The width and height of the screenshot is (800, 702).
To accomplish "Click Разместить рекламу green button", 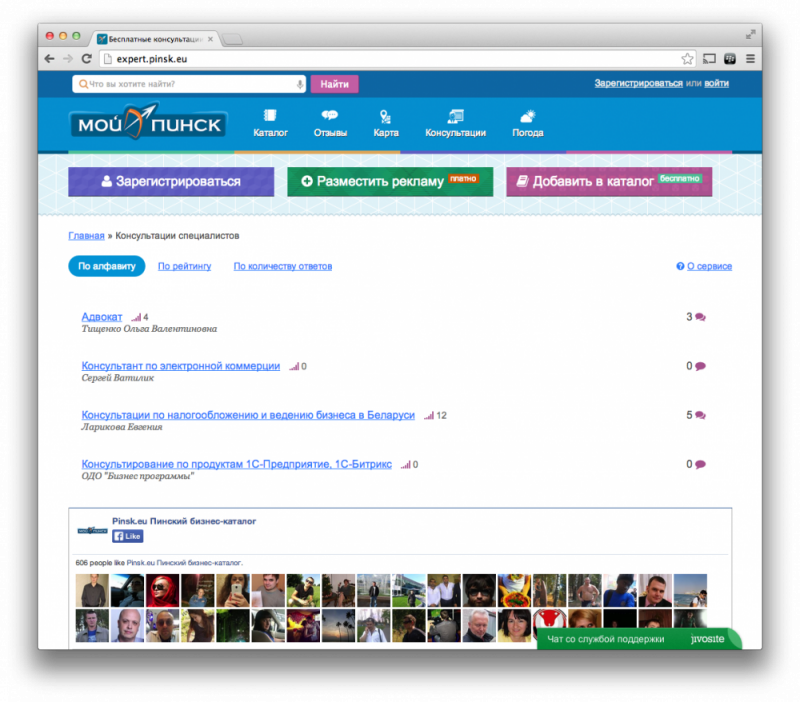I will pos(389,182).
